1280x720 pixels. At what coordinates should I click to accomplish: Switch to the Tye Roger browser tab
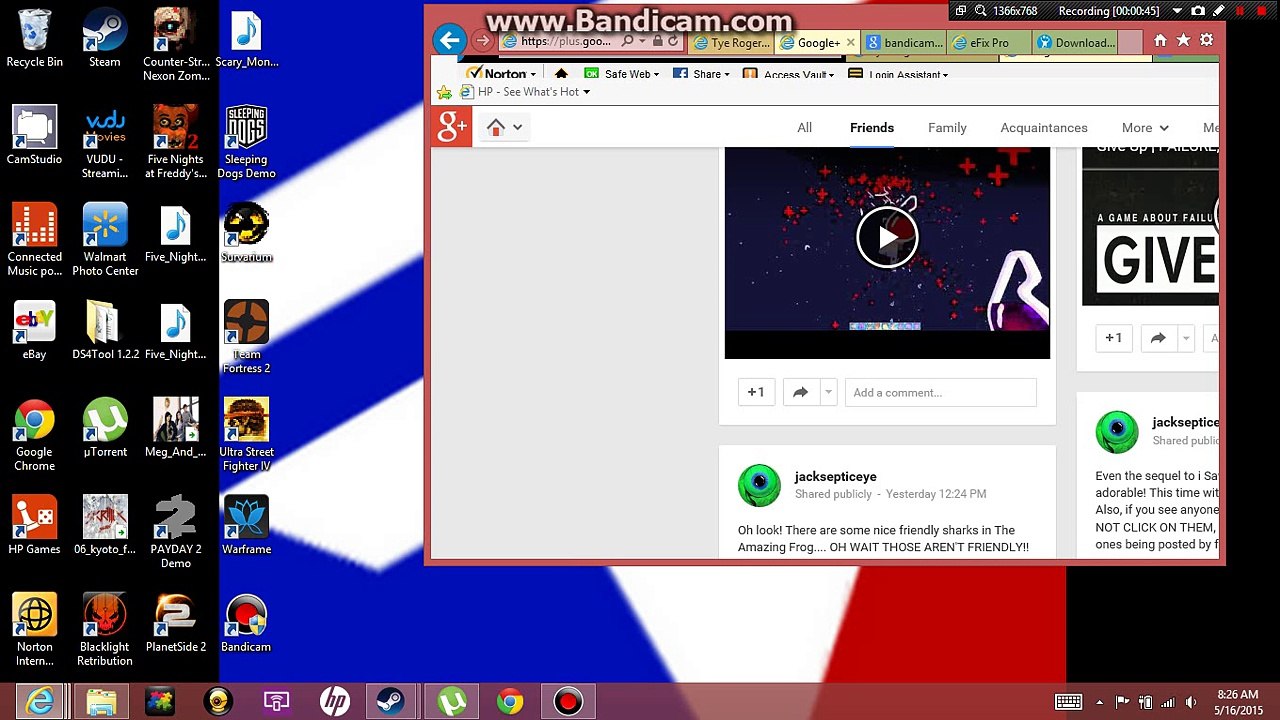pos(731,43)
